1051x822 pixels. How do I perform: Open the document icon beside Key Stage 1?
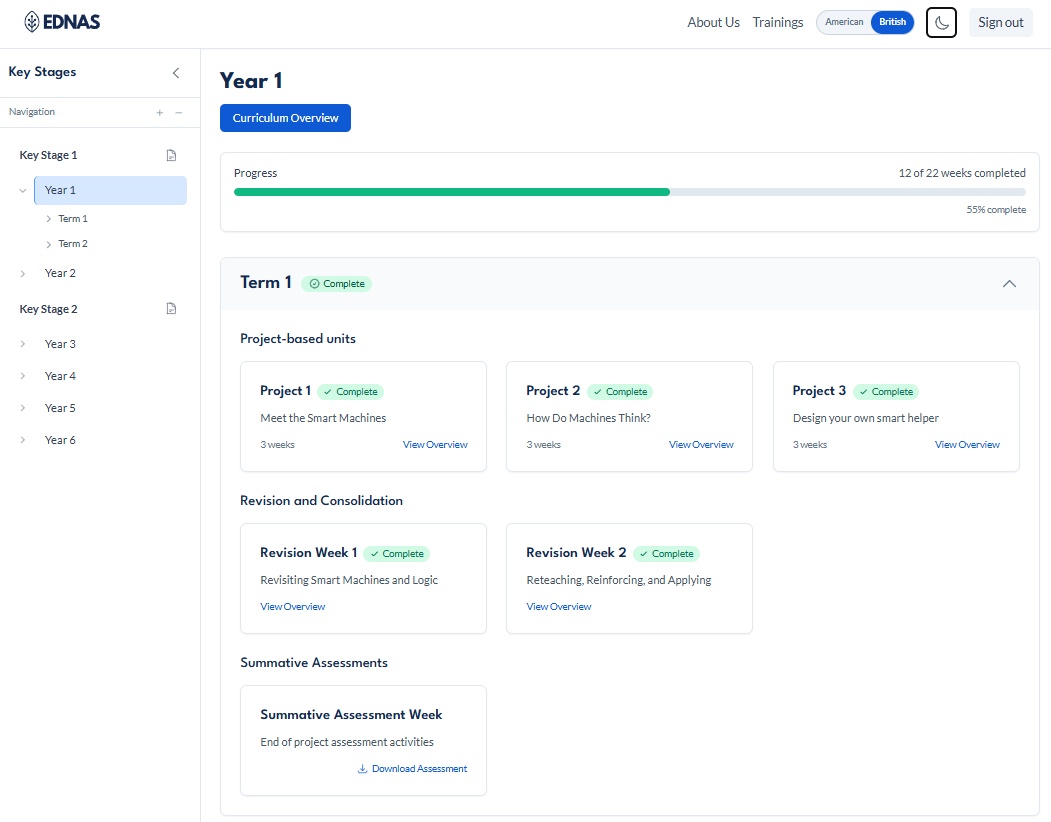tap(171, 155)
